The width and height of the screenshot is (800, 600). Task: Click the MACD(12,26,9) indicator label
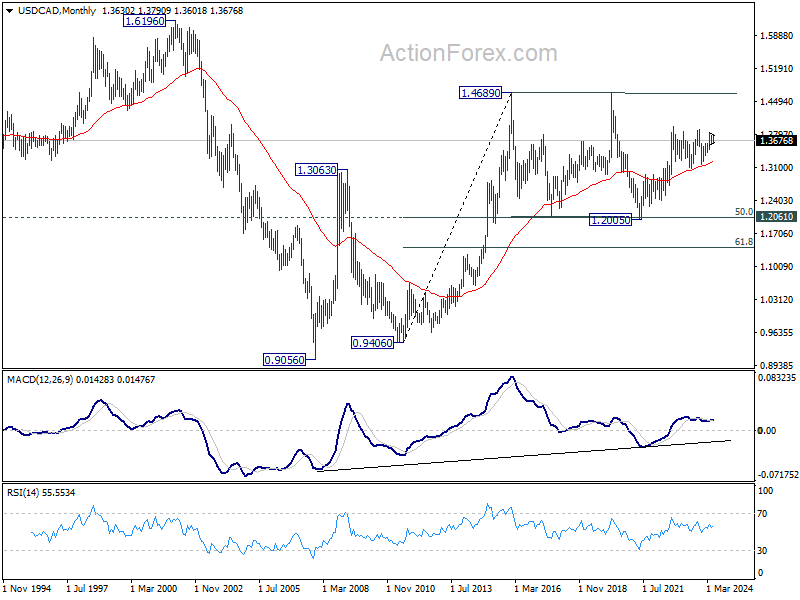pos(40,380)
